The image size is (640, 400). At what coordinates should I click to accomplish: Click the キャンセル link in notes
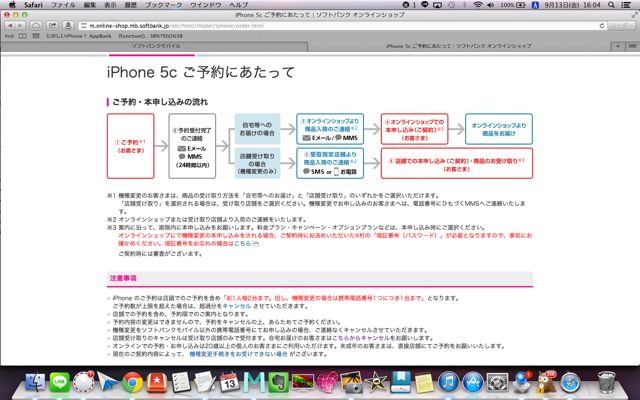click(x=237, y=306)
